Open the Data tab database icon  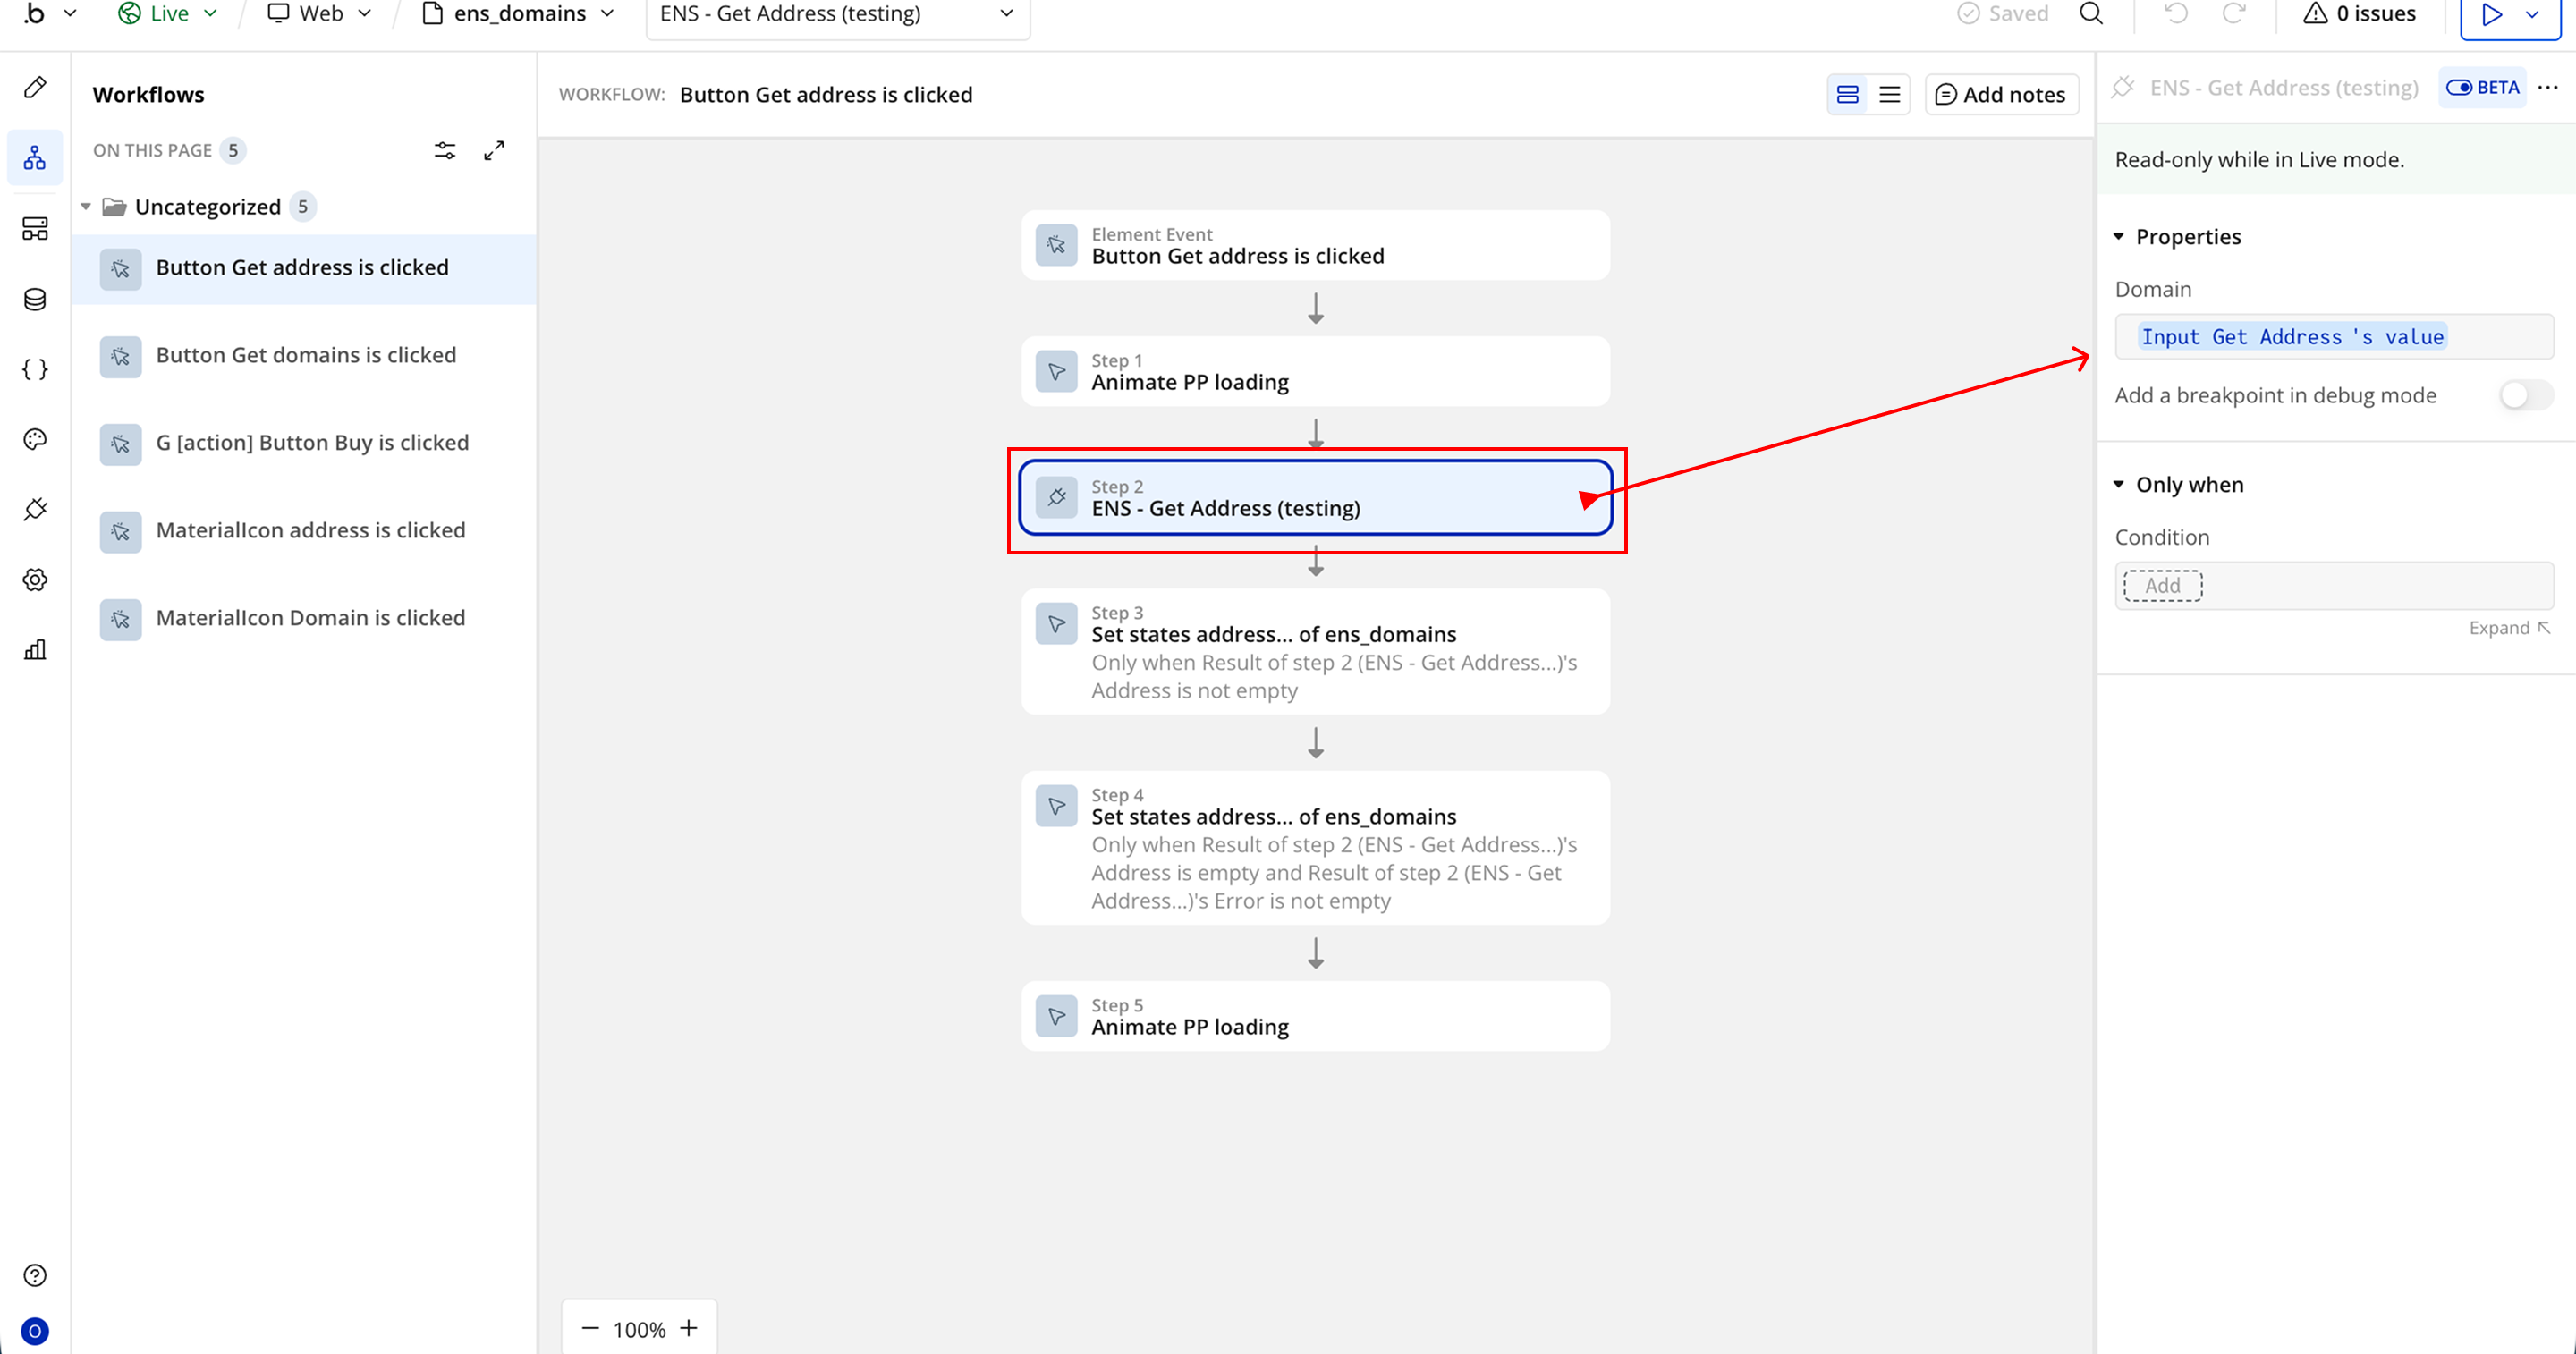[x=35, y=299]
